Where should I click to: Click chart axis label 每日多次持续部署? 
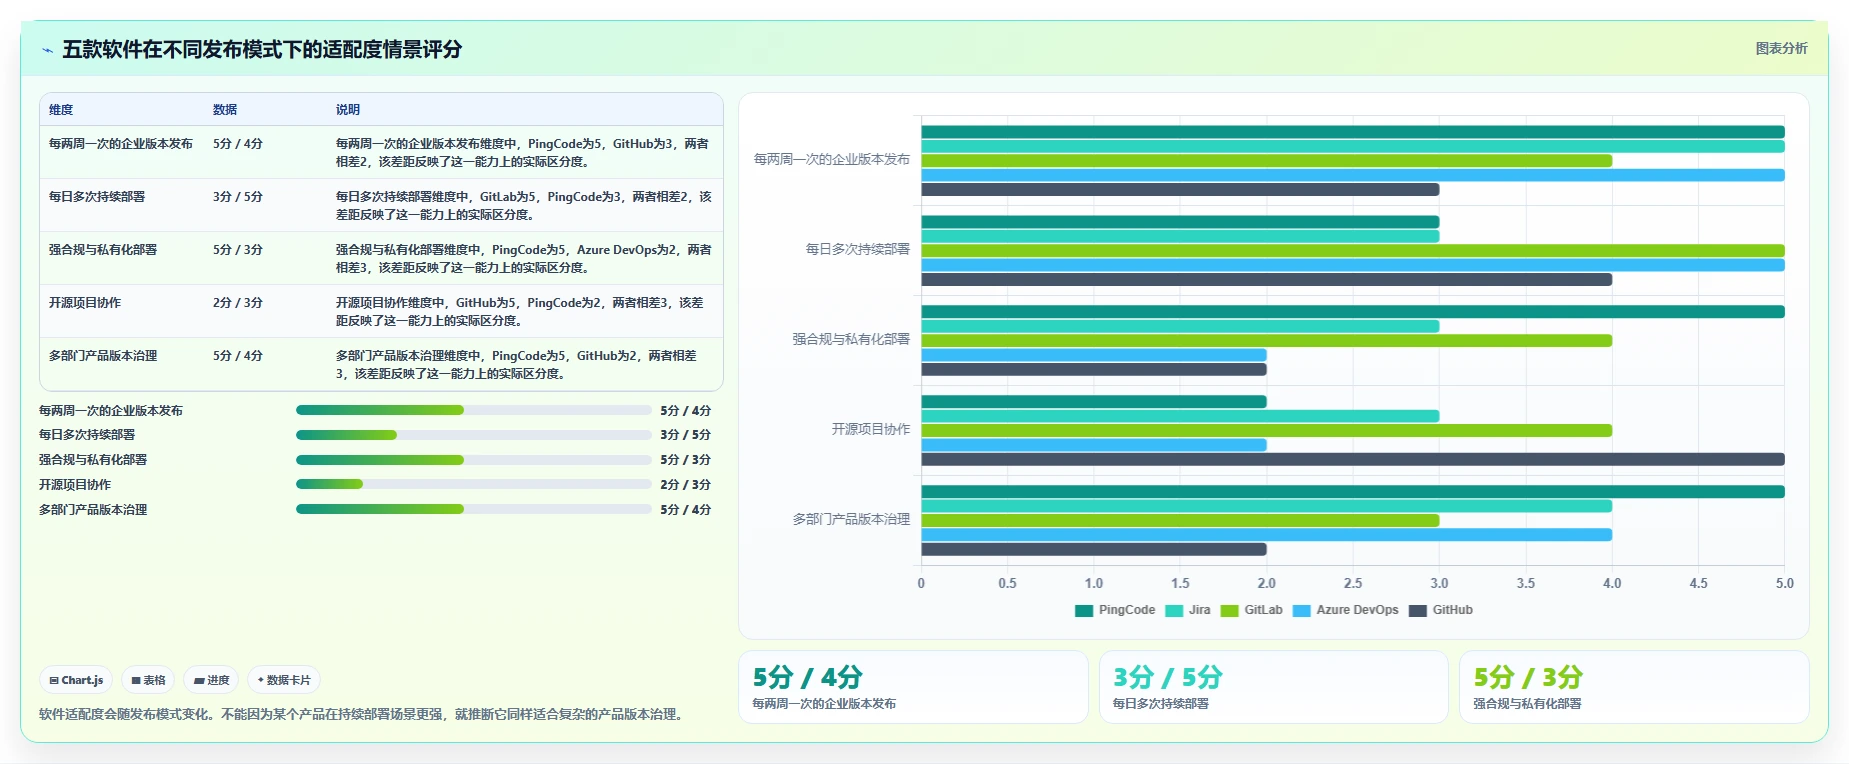858,249
